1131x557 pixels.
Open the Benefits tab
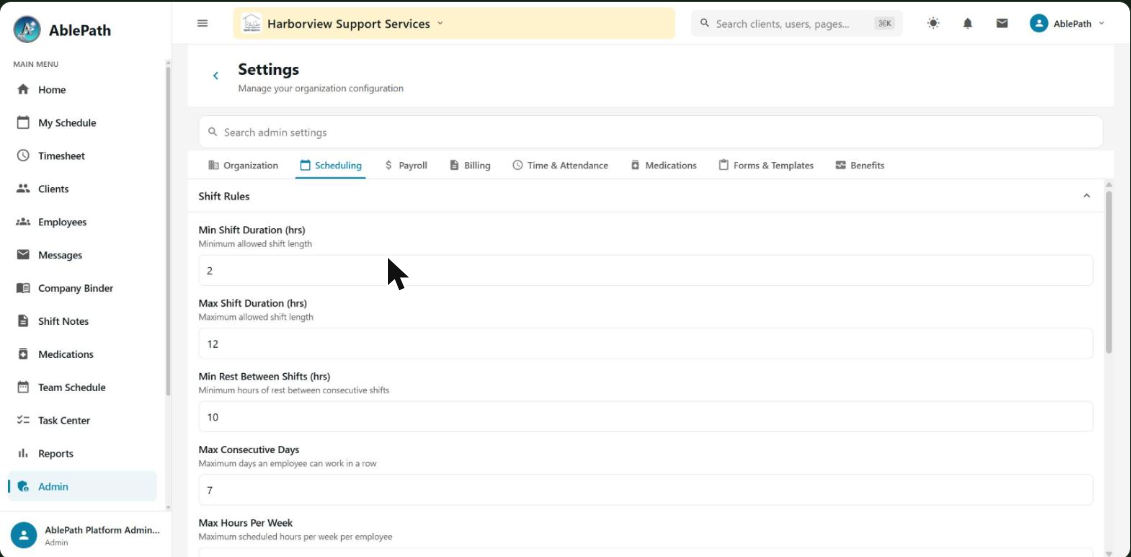click(860, 165)
